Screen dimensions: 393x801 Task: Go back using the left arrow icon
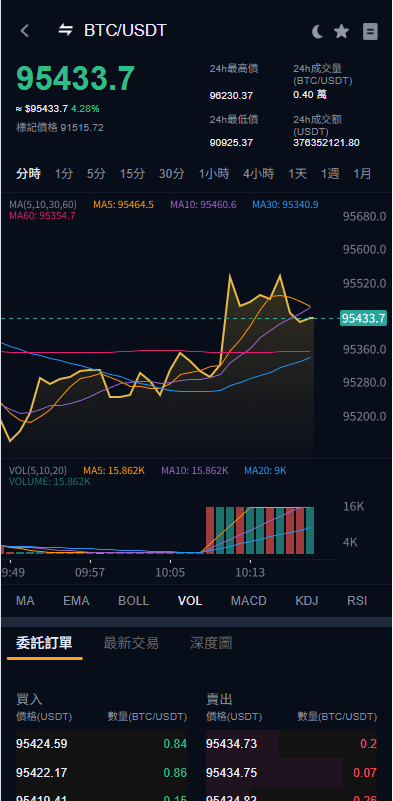[24, 31]
